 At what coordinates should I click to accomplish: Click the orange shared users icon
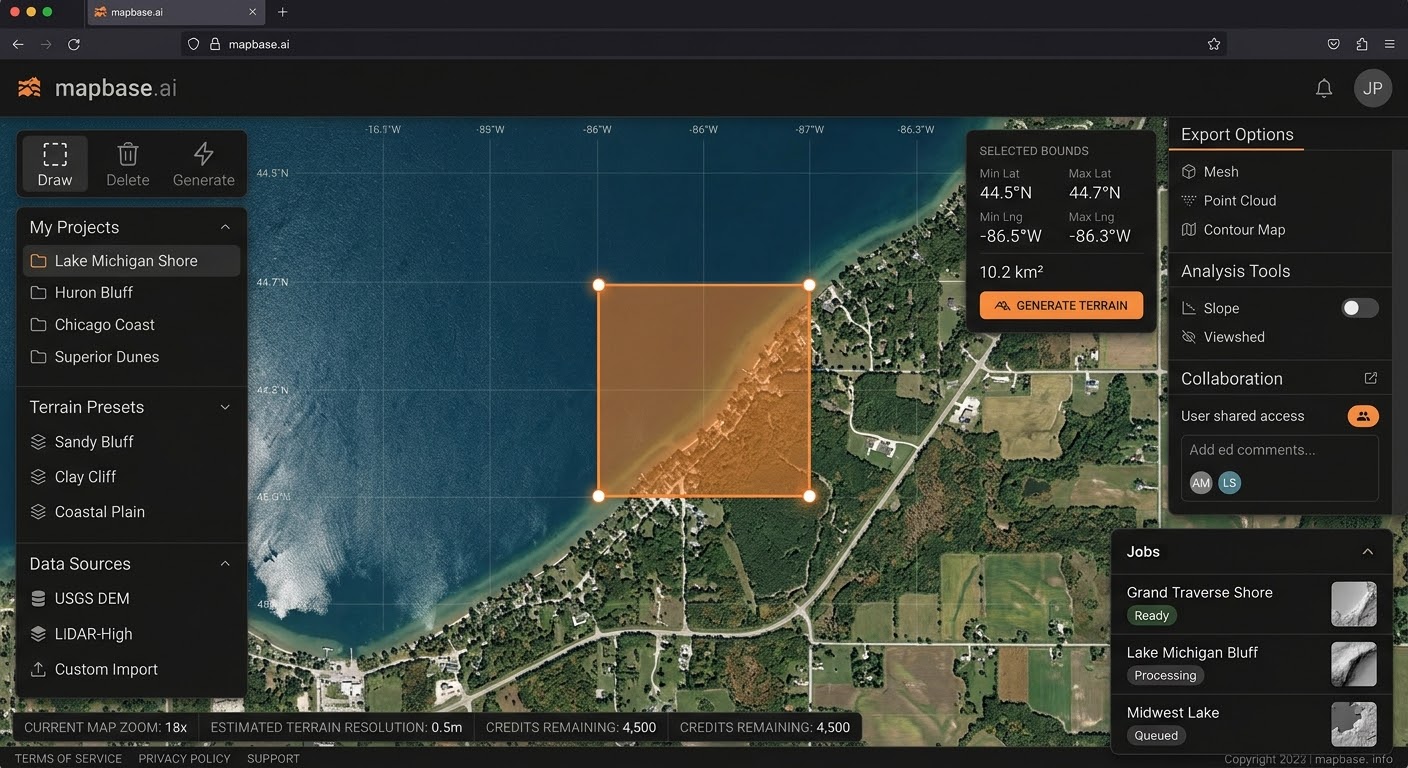(x=1363, y=416)
